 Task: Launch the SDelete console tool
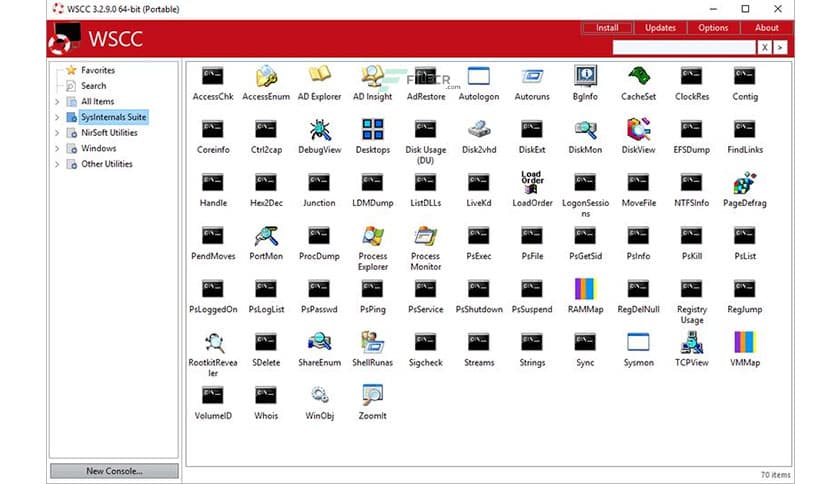pos(266,343)
